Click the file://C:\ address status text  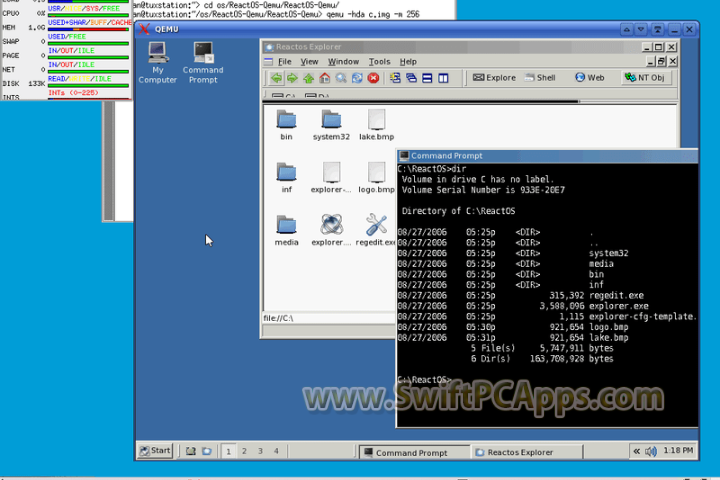coord(278,318)
